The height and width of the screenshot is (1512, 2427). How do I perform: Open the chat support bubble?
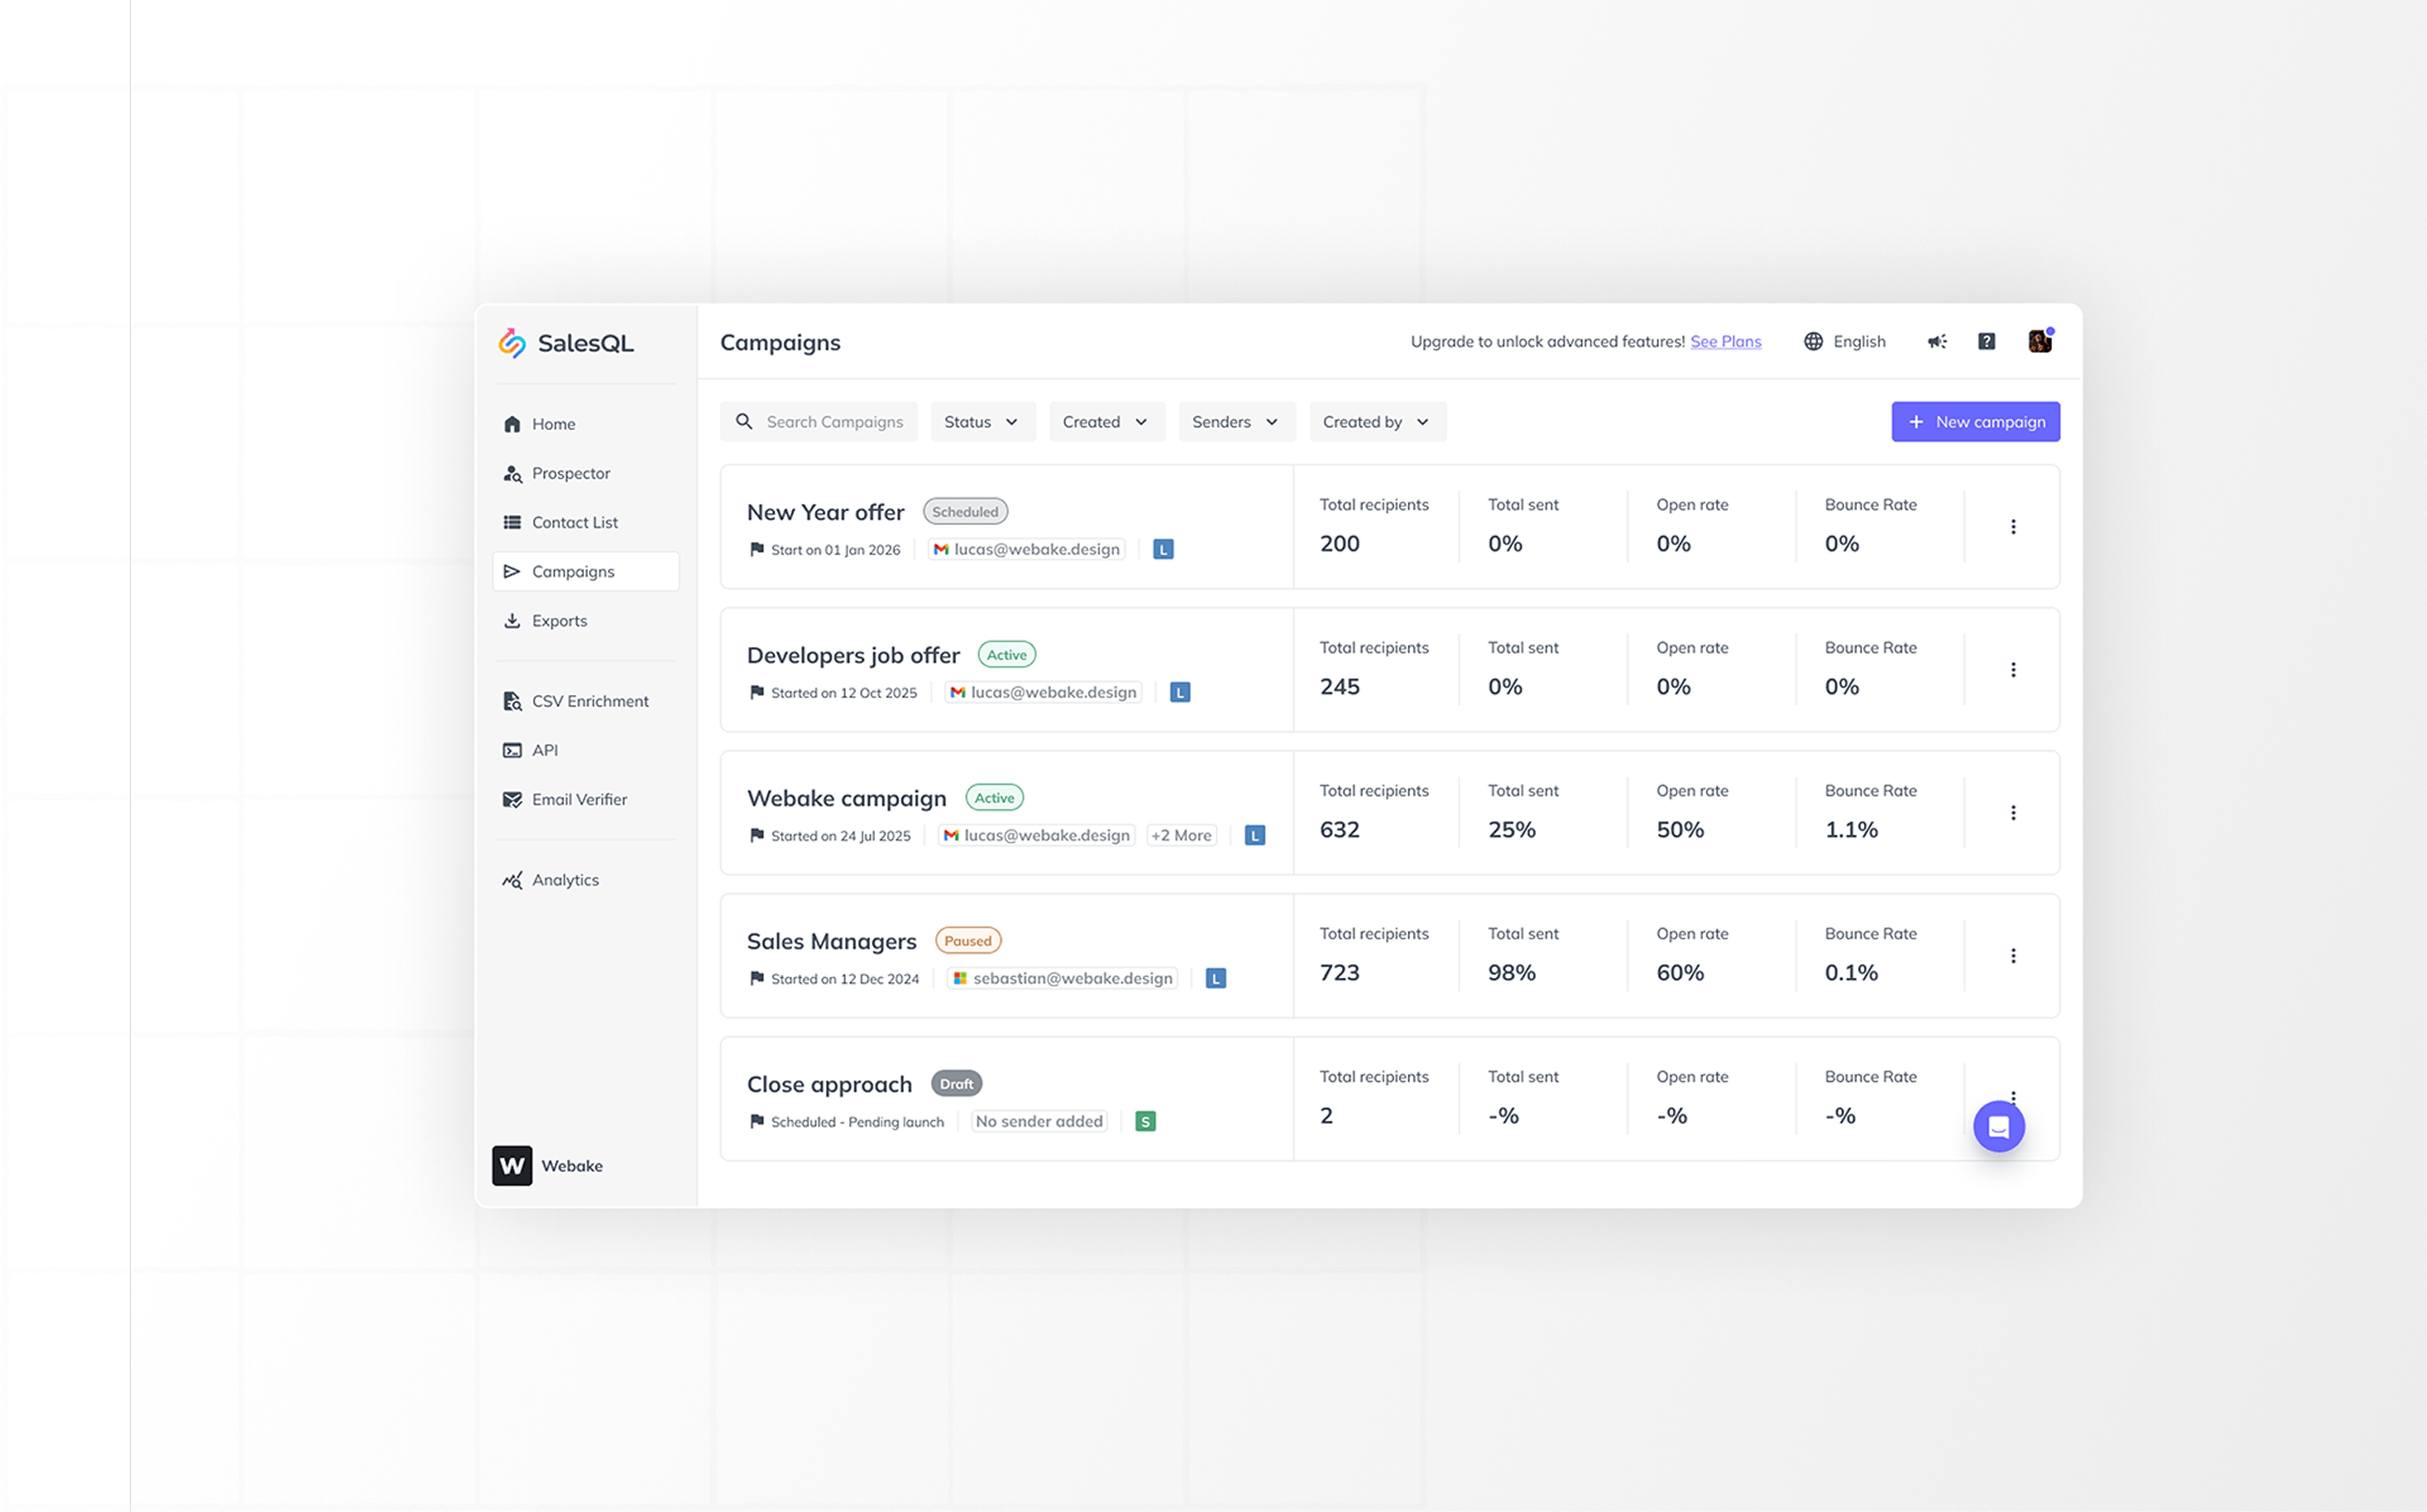point(1999,1127)
